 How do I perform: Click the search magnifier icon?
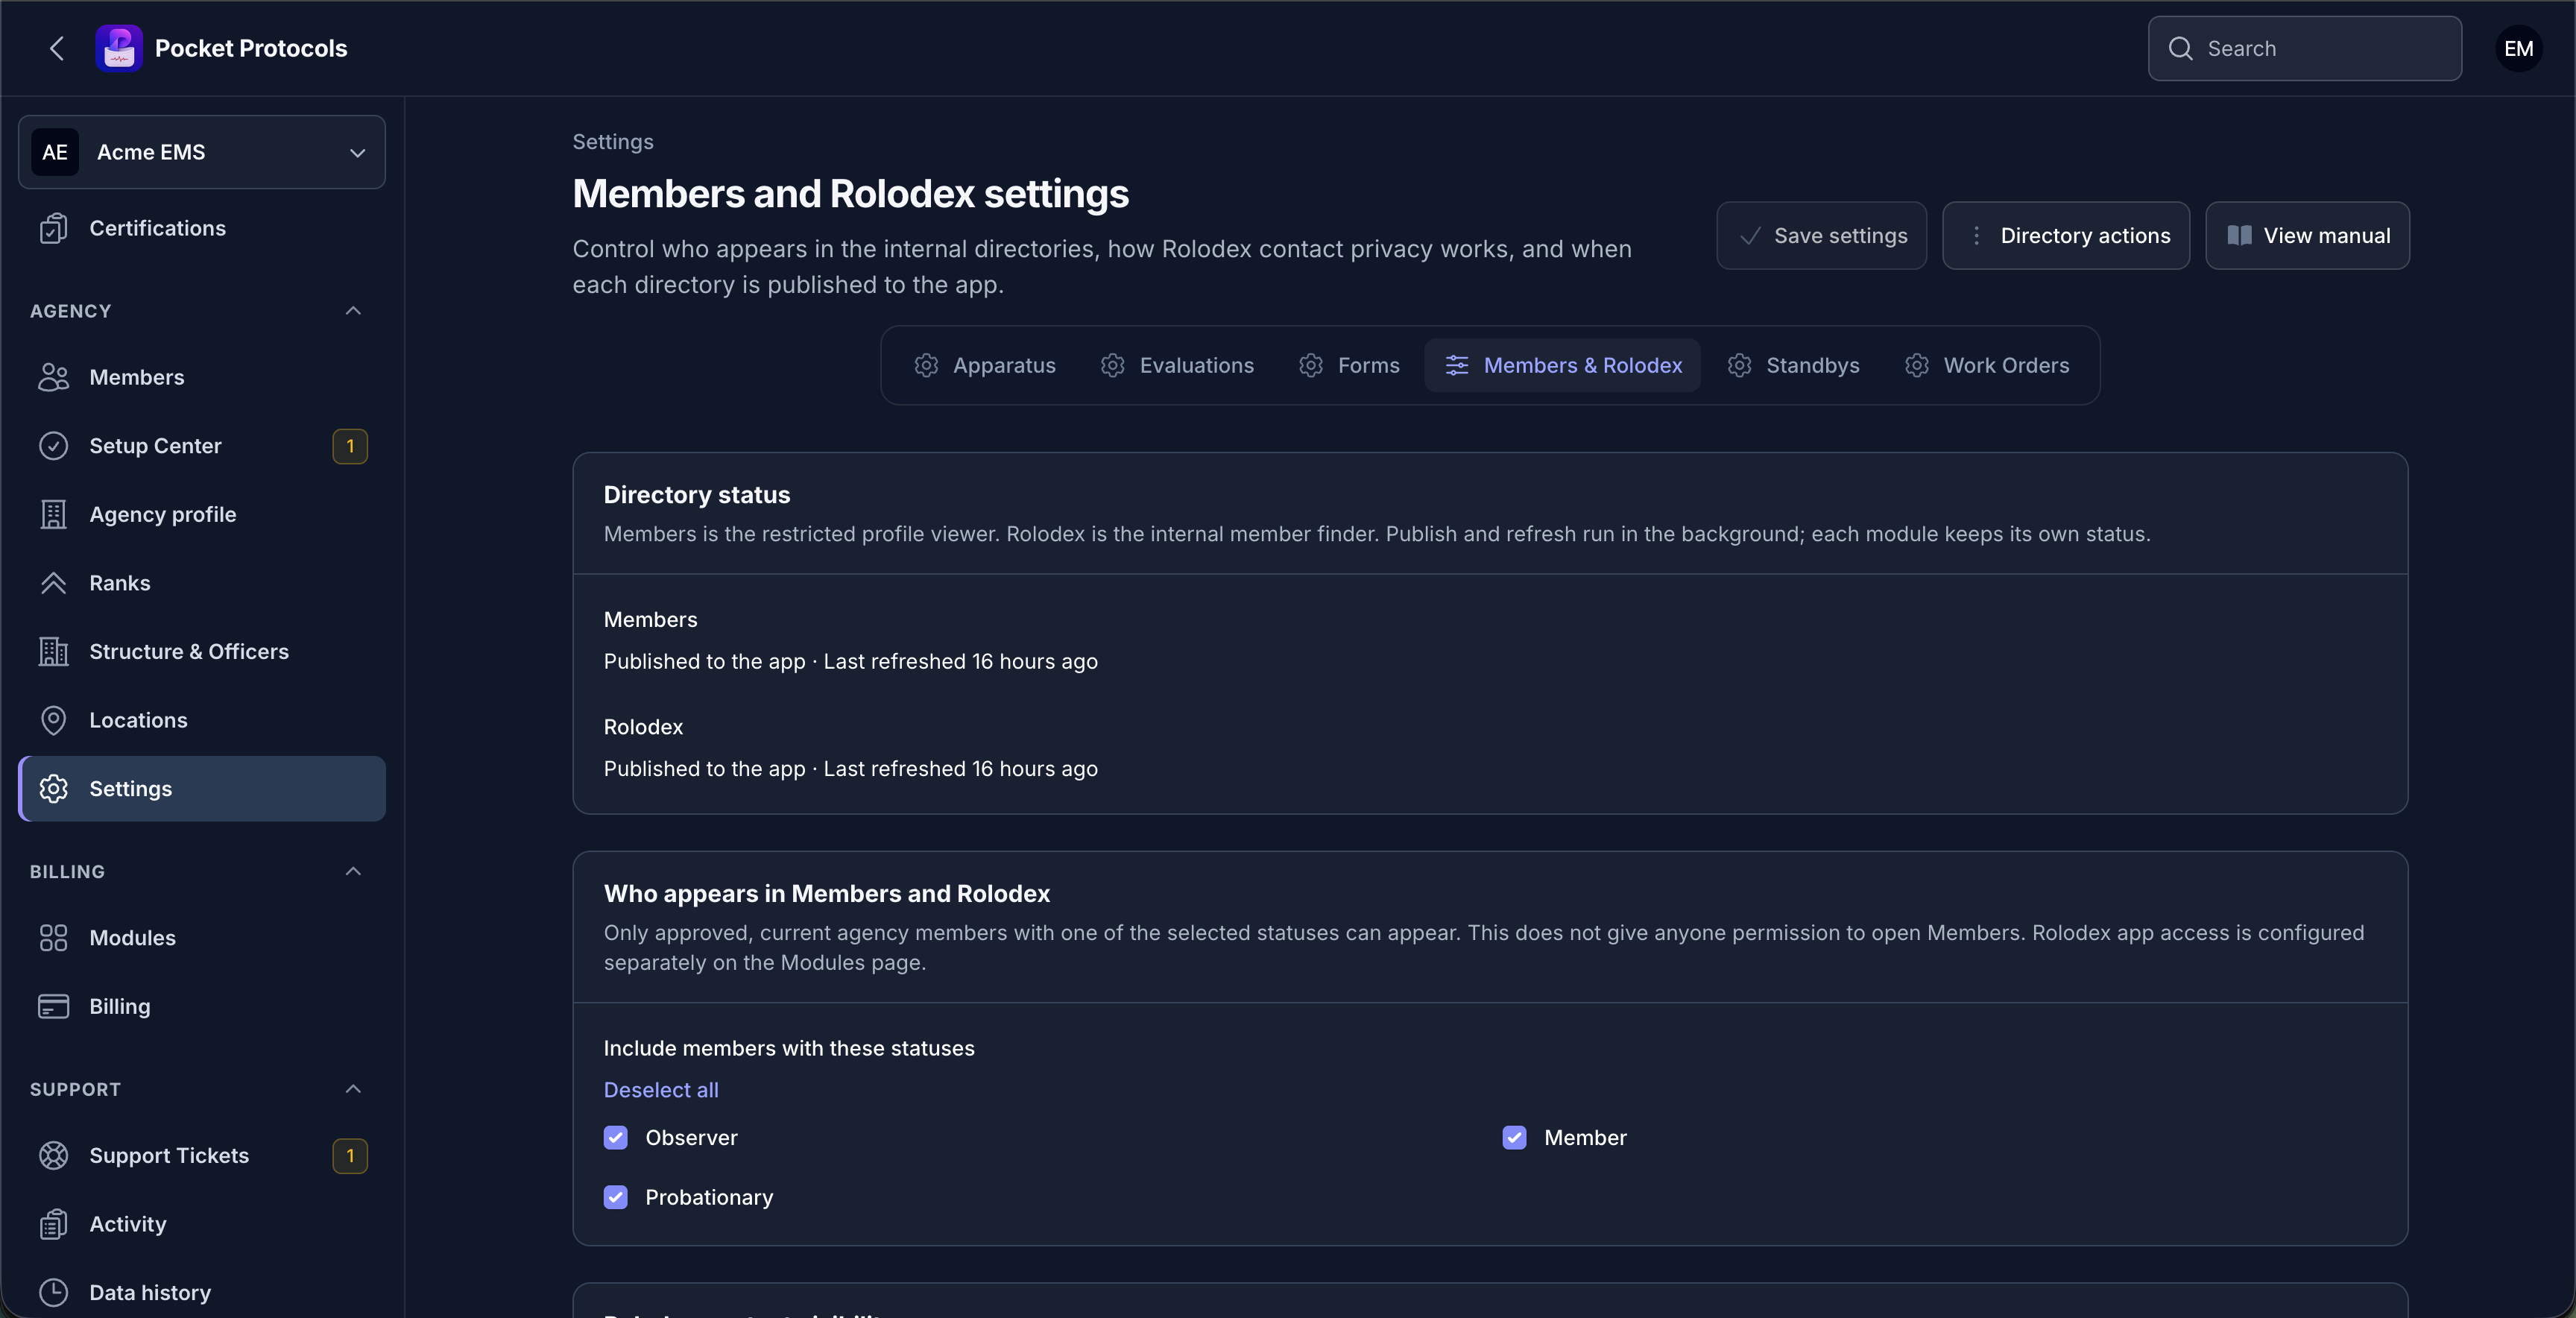coord(2181,48)
